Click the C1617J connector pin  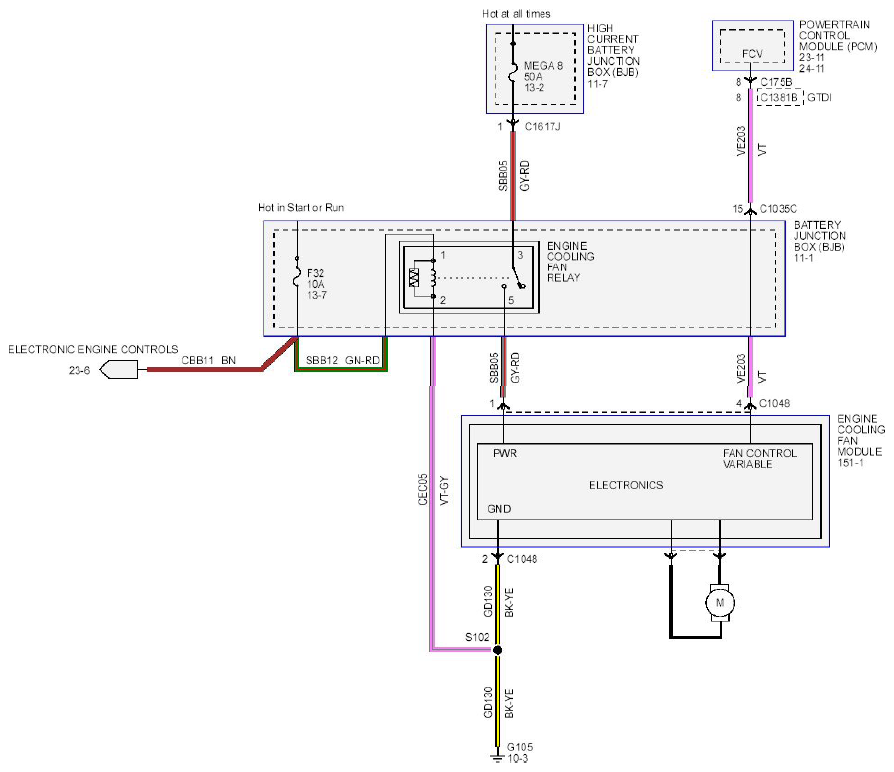513,125
